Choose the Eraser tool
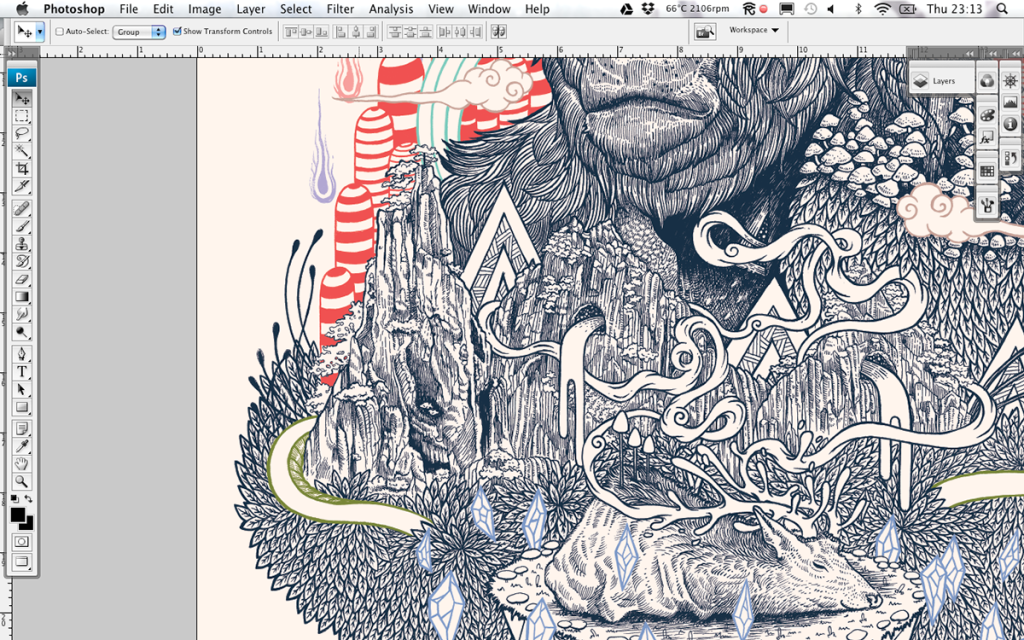 click(x=21, y=279)
